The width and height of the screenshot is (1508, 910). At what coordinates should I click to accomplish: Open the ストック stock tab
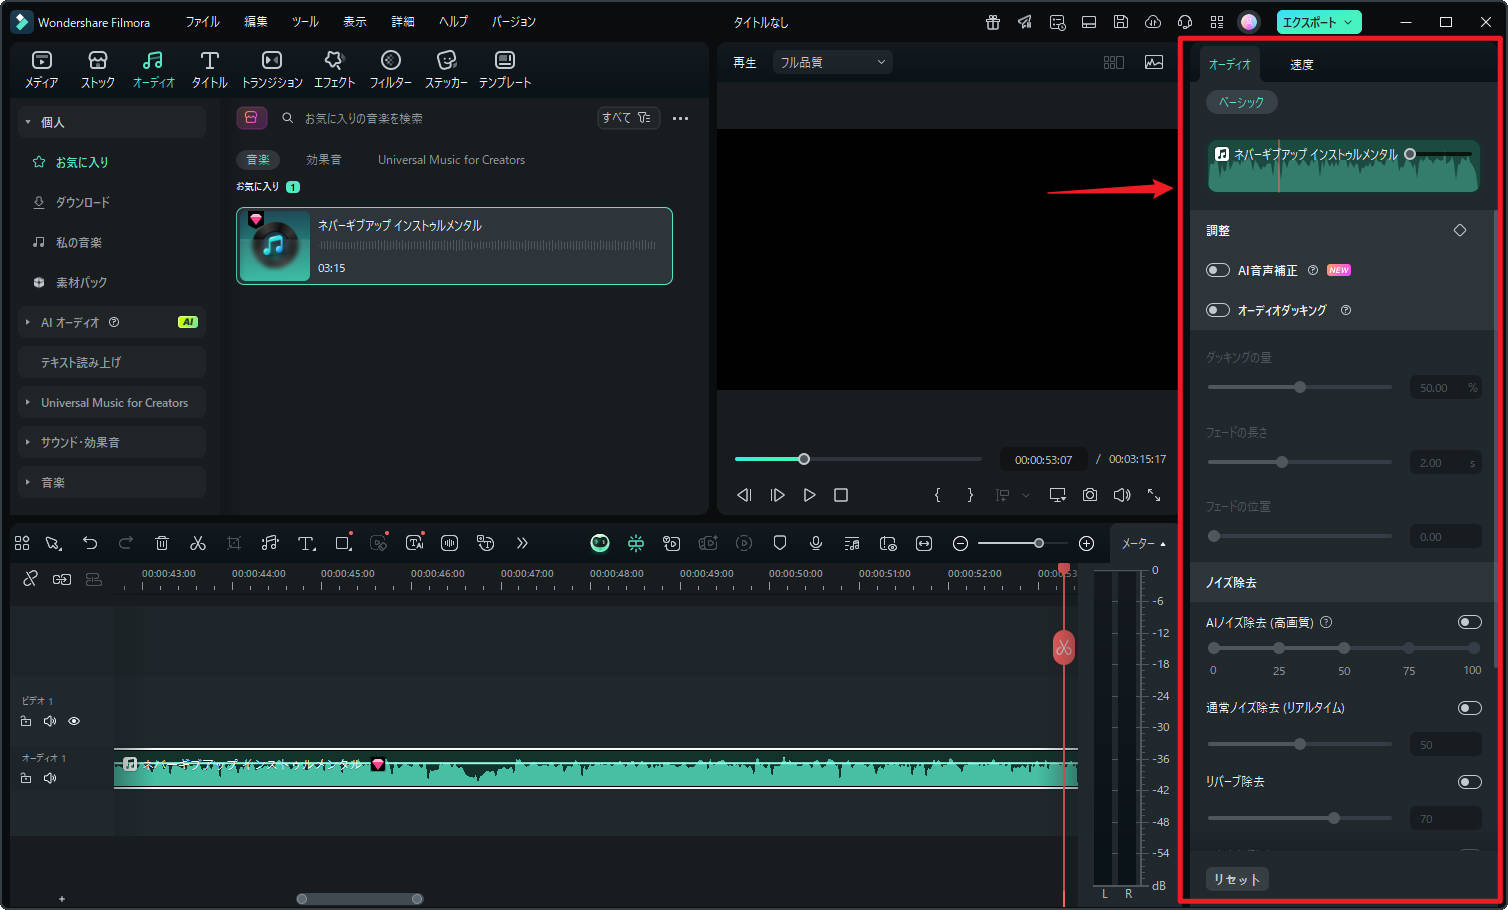pyautogui.click(x=97, y=70)
